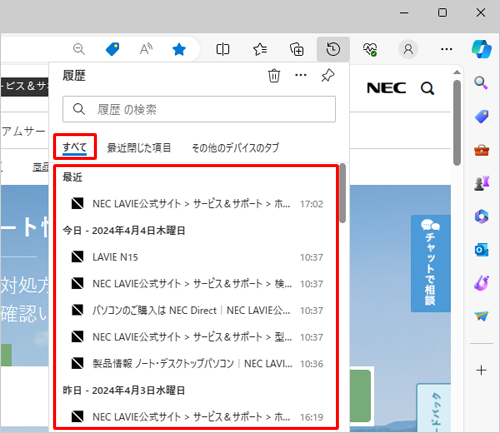Click the history panel scrollbar thumb
The image size is (500, 433).
click(x=342, y=194)
